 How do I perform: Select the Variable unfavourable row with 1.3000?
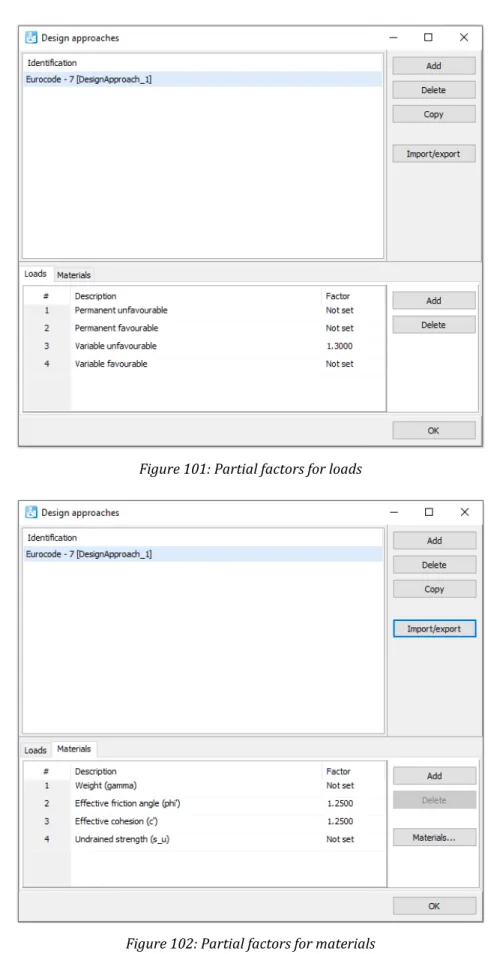coord(204,346)
